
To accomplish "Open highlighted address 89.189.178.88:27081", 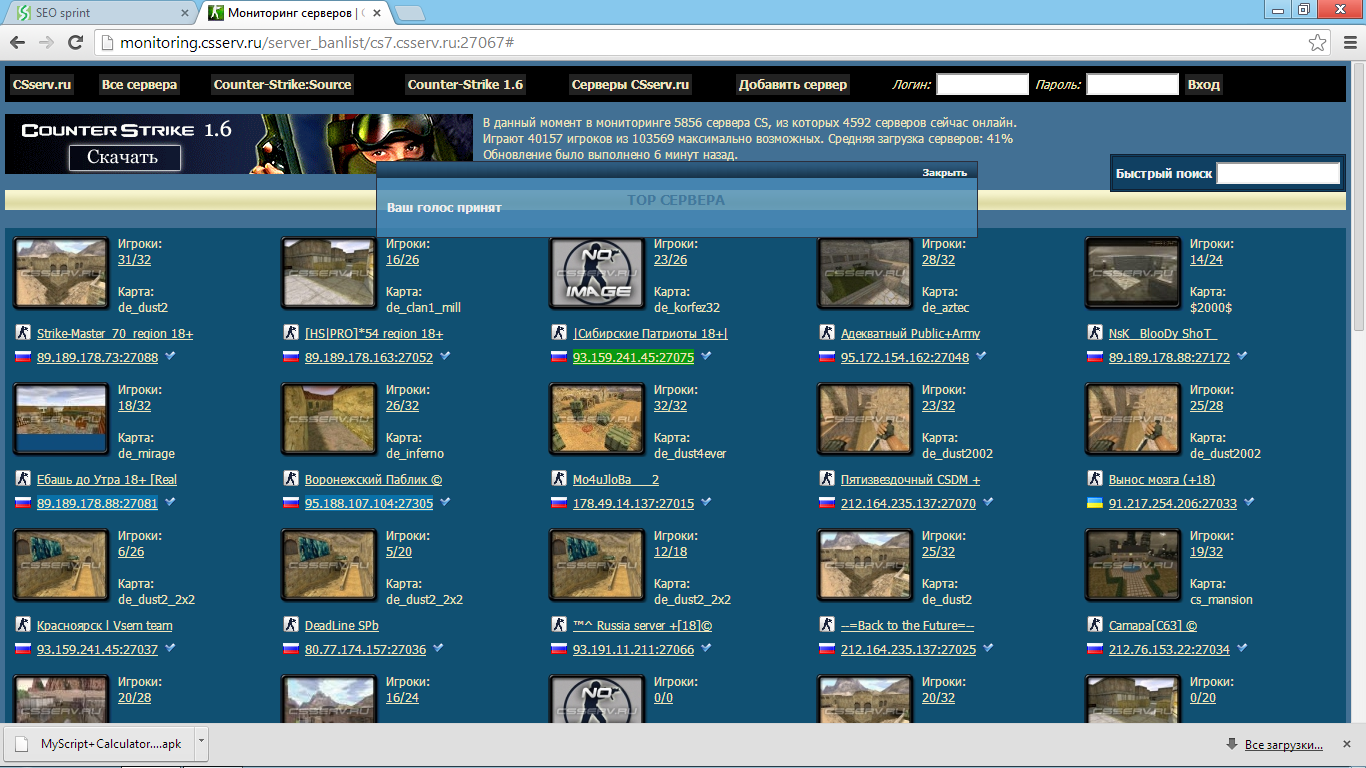I will (x=97, y=503).
